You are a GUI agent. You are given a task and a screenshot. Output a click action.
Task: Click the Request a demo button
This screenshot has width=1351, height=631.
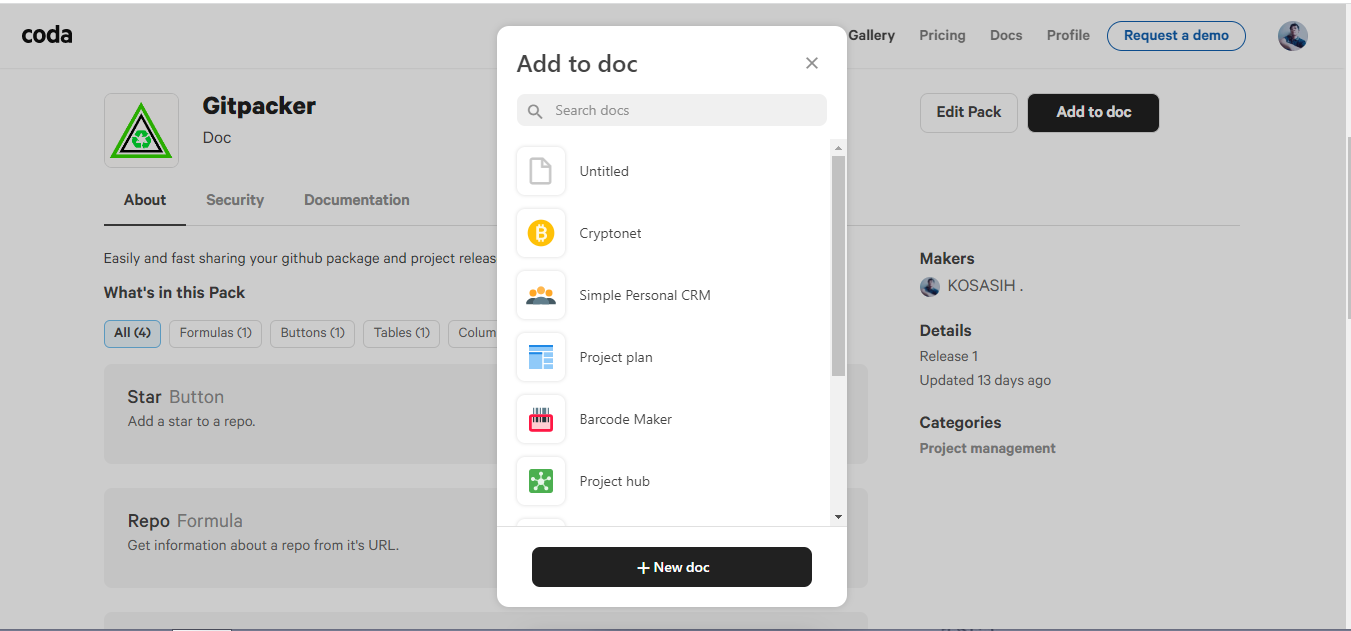pos(1176,36)
